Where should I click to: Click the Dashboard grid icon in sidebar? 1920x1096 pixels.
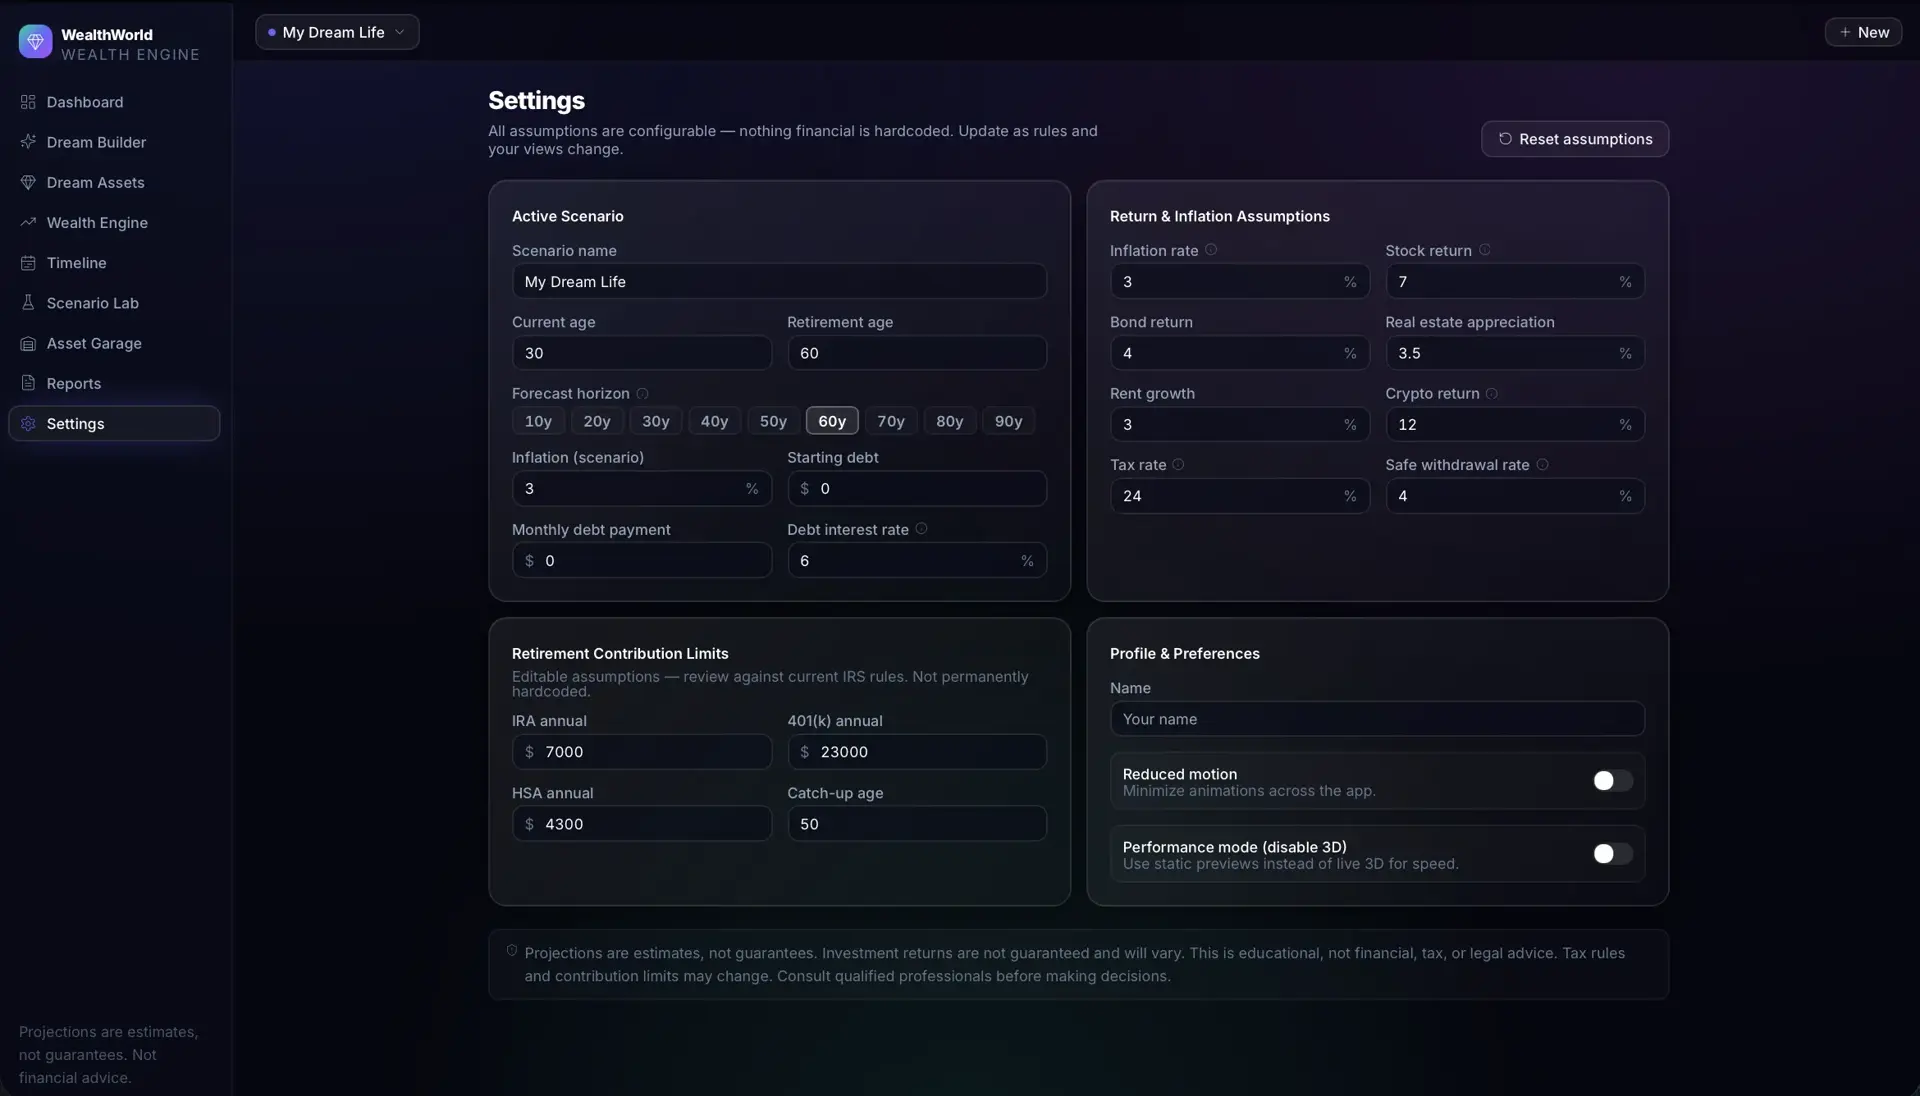[28, 102]
